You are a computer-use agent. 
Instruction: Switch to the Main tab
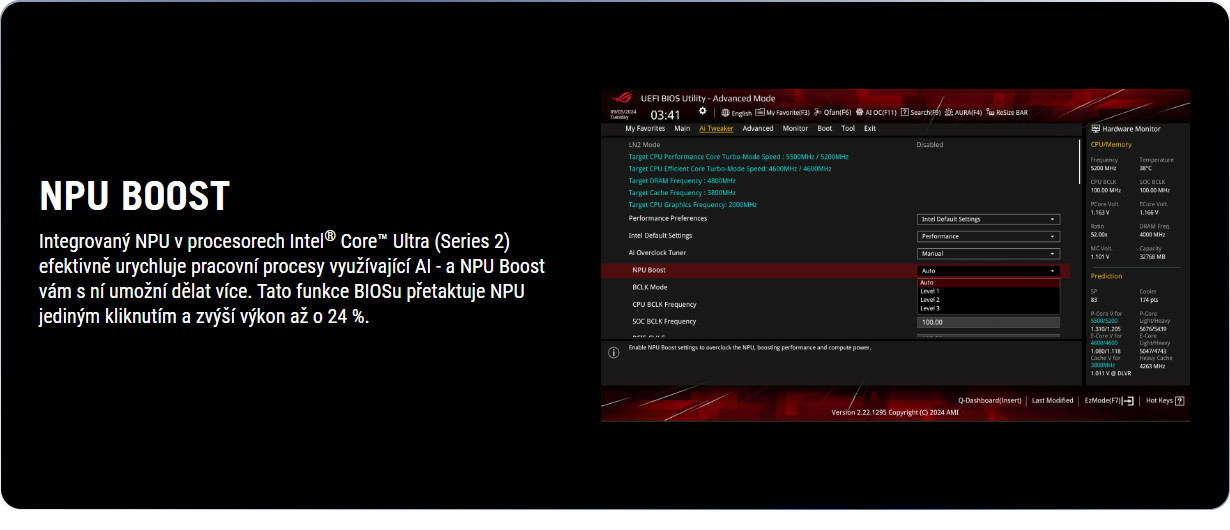(682, 128)
